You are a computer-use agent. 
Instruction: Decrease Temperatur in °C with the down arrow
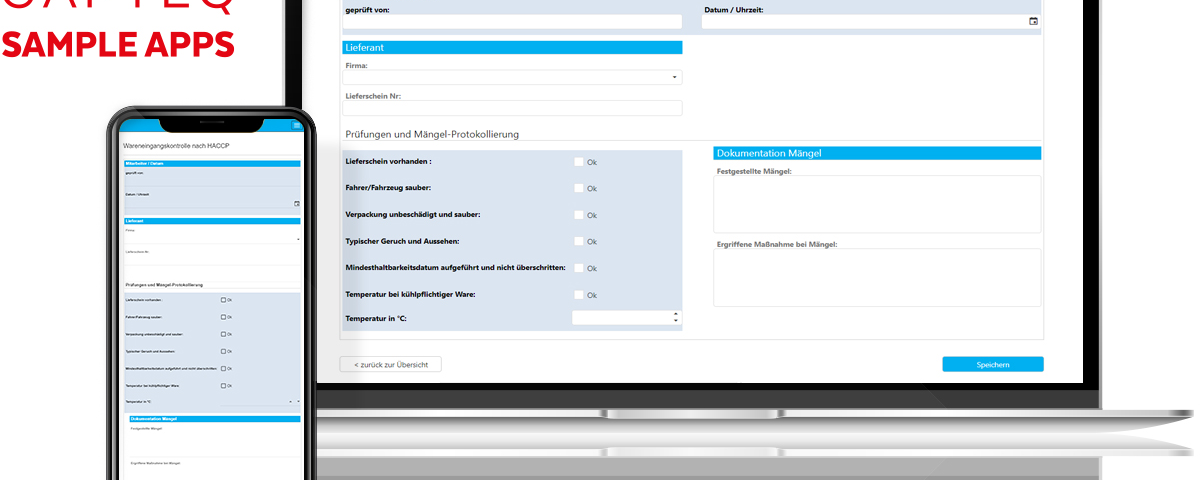676,321
